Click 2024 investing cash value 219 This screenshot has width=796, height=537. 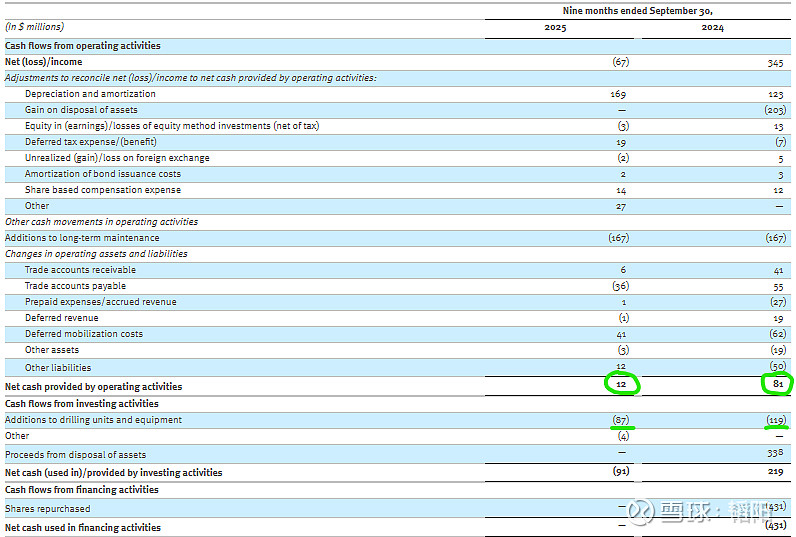[776, 472]
